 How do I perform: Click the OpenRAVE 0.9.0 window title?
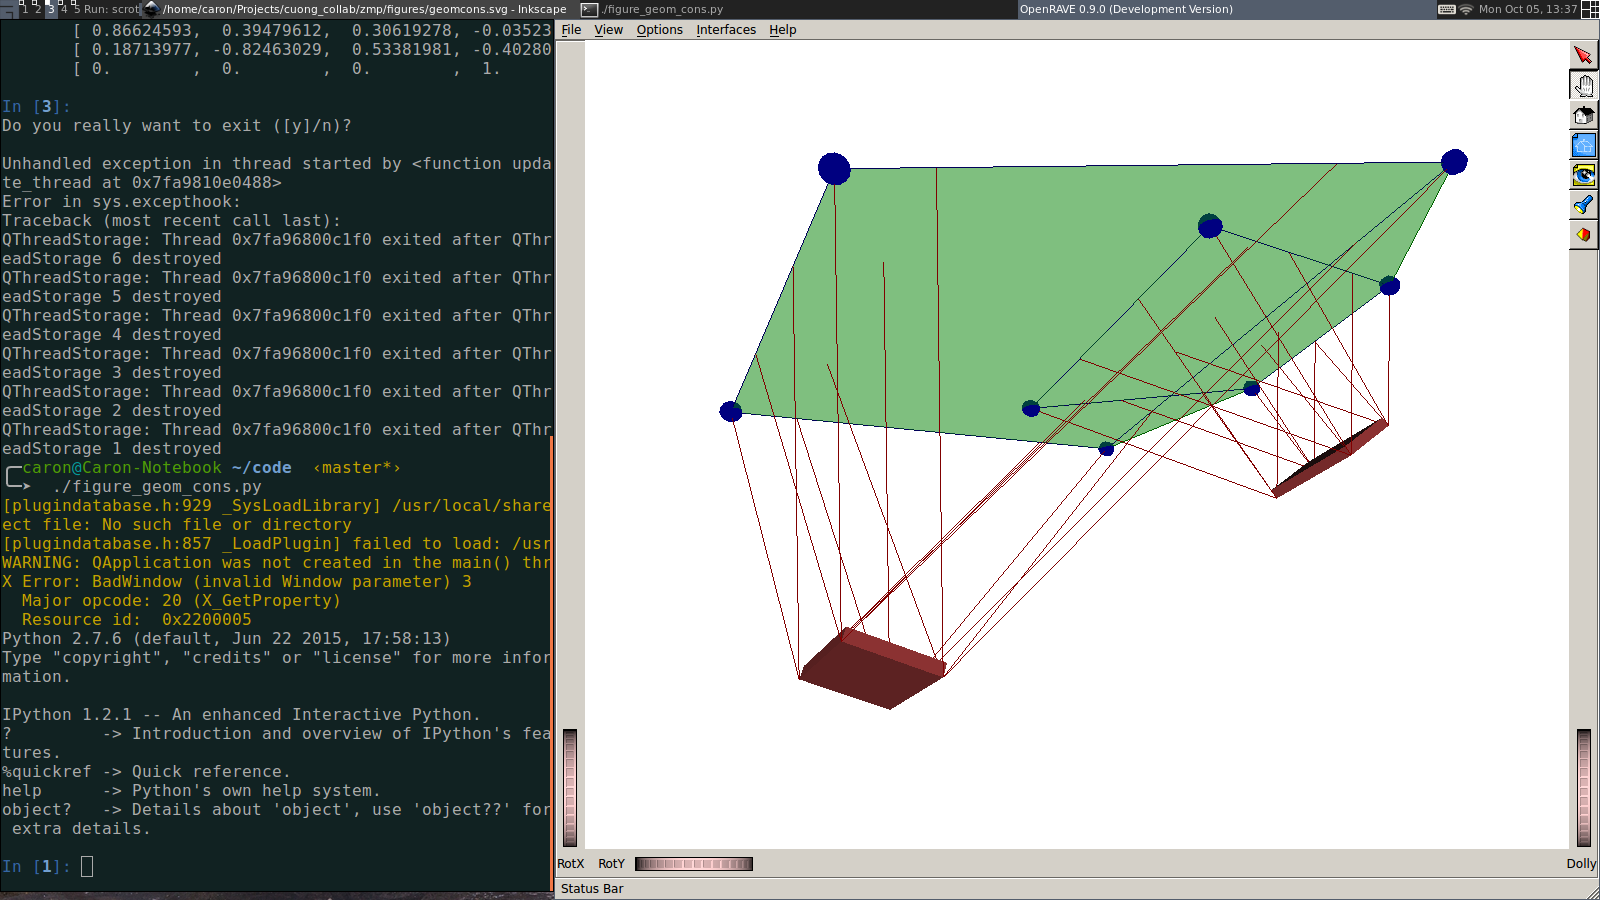1126,9
